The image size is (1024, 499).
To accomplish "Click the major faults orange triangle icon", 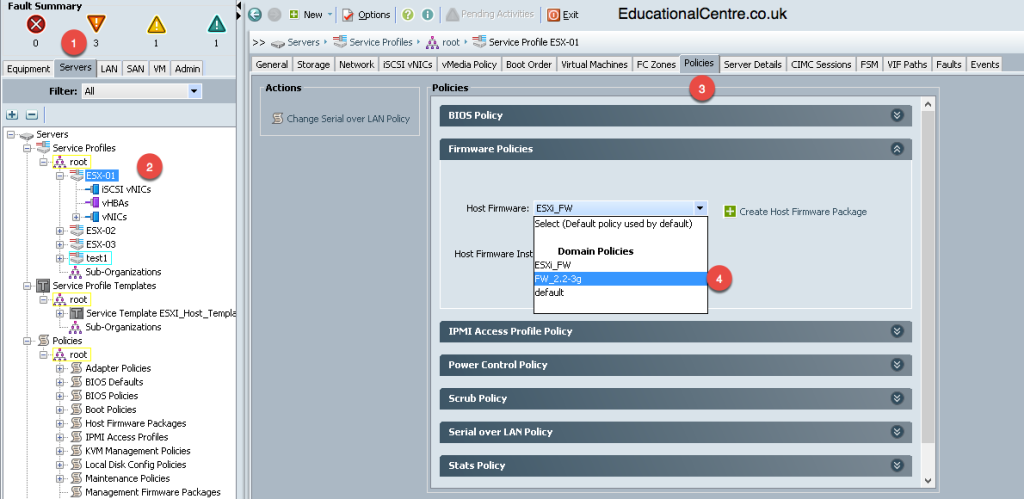I will pos(96,24).
